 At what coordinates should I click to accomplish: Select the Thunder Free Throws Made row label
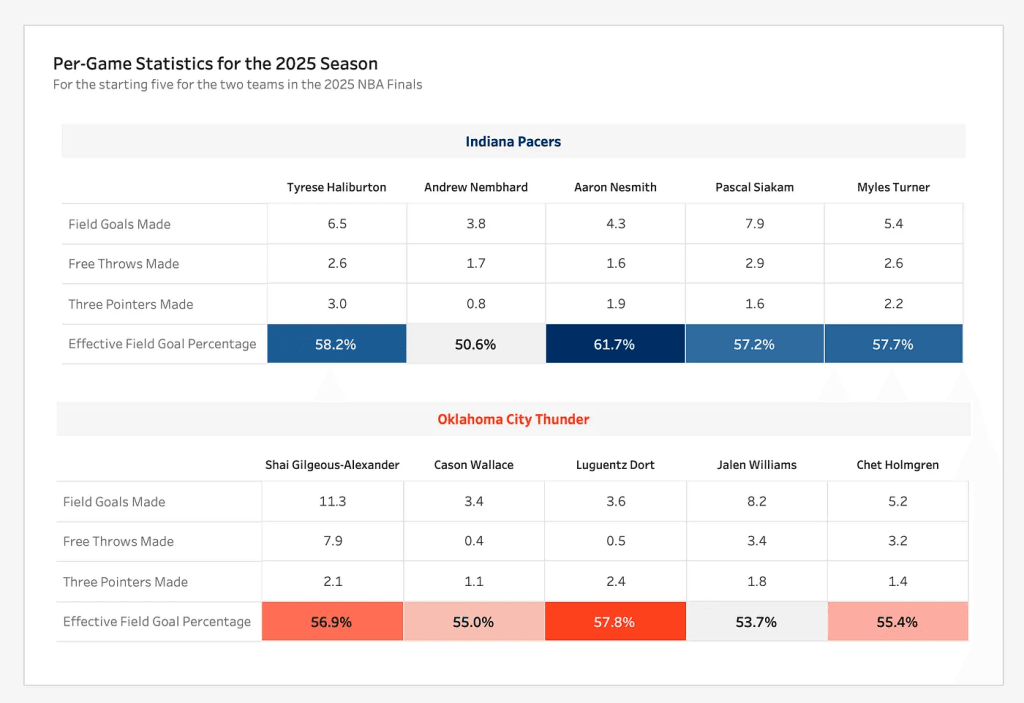pyautogui.click(x=118, y=541)
